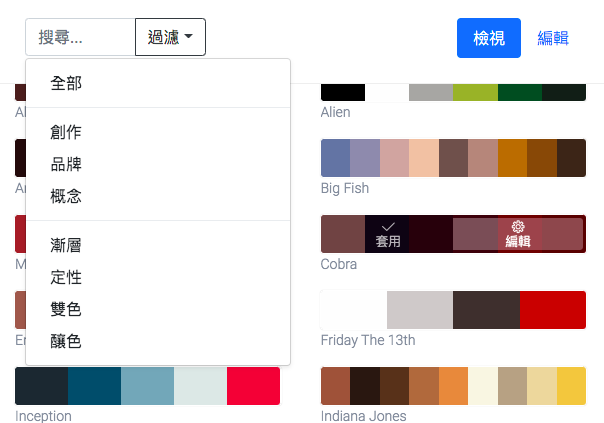Click the bright red swatch in Inception
Viewport: 604px width, 423px height.
click(253, 386)
